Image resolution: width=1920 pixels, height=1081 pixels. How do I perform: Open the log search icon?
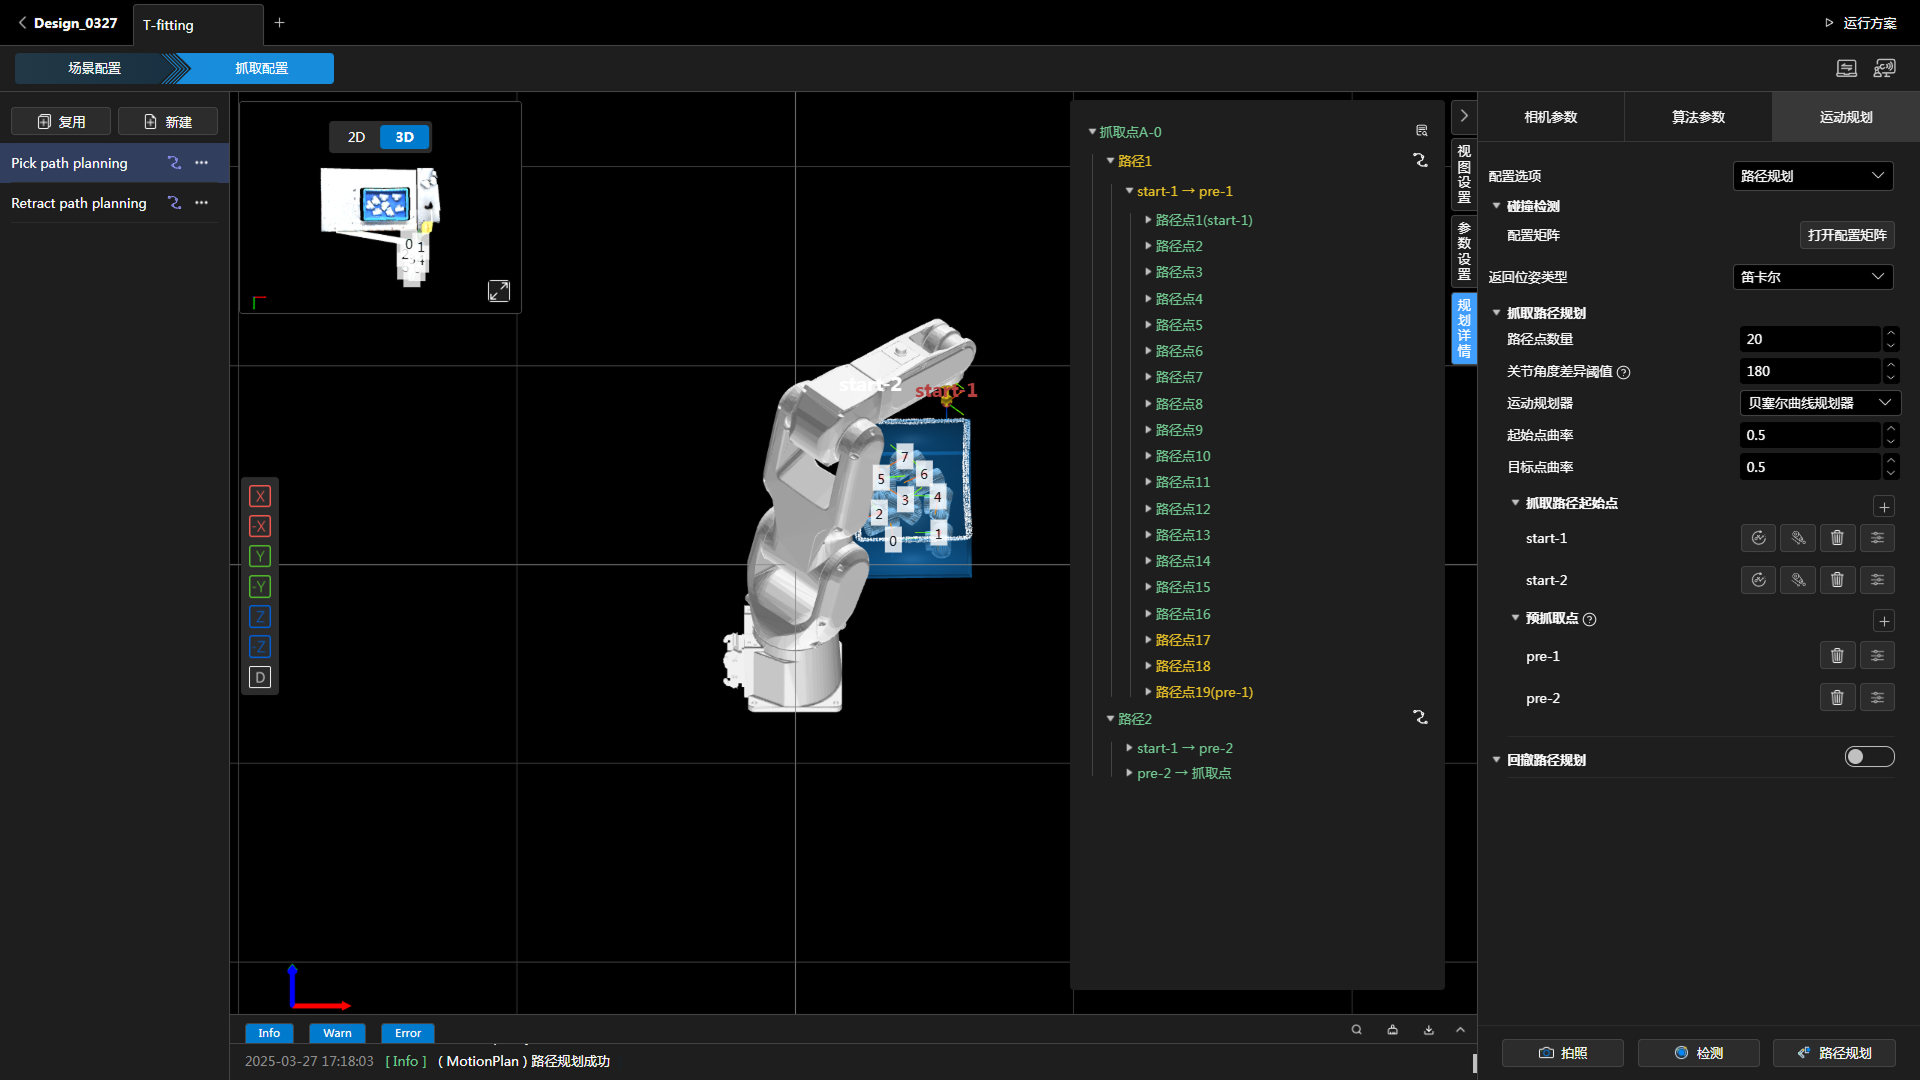1356,1030
